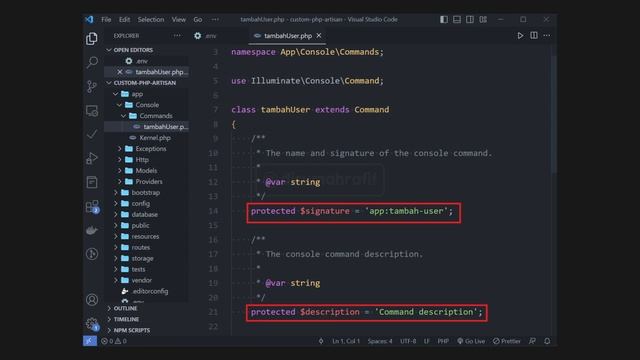Click the remote window status icon

pyautogui.click(x=90, y=341)
